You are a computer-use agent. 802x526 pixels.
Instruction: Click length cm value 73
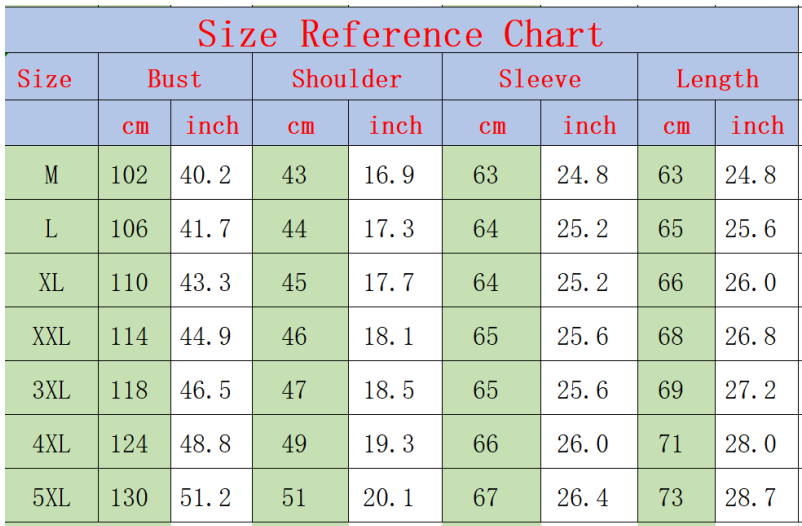click(x=670, y=497)
